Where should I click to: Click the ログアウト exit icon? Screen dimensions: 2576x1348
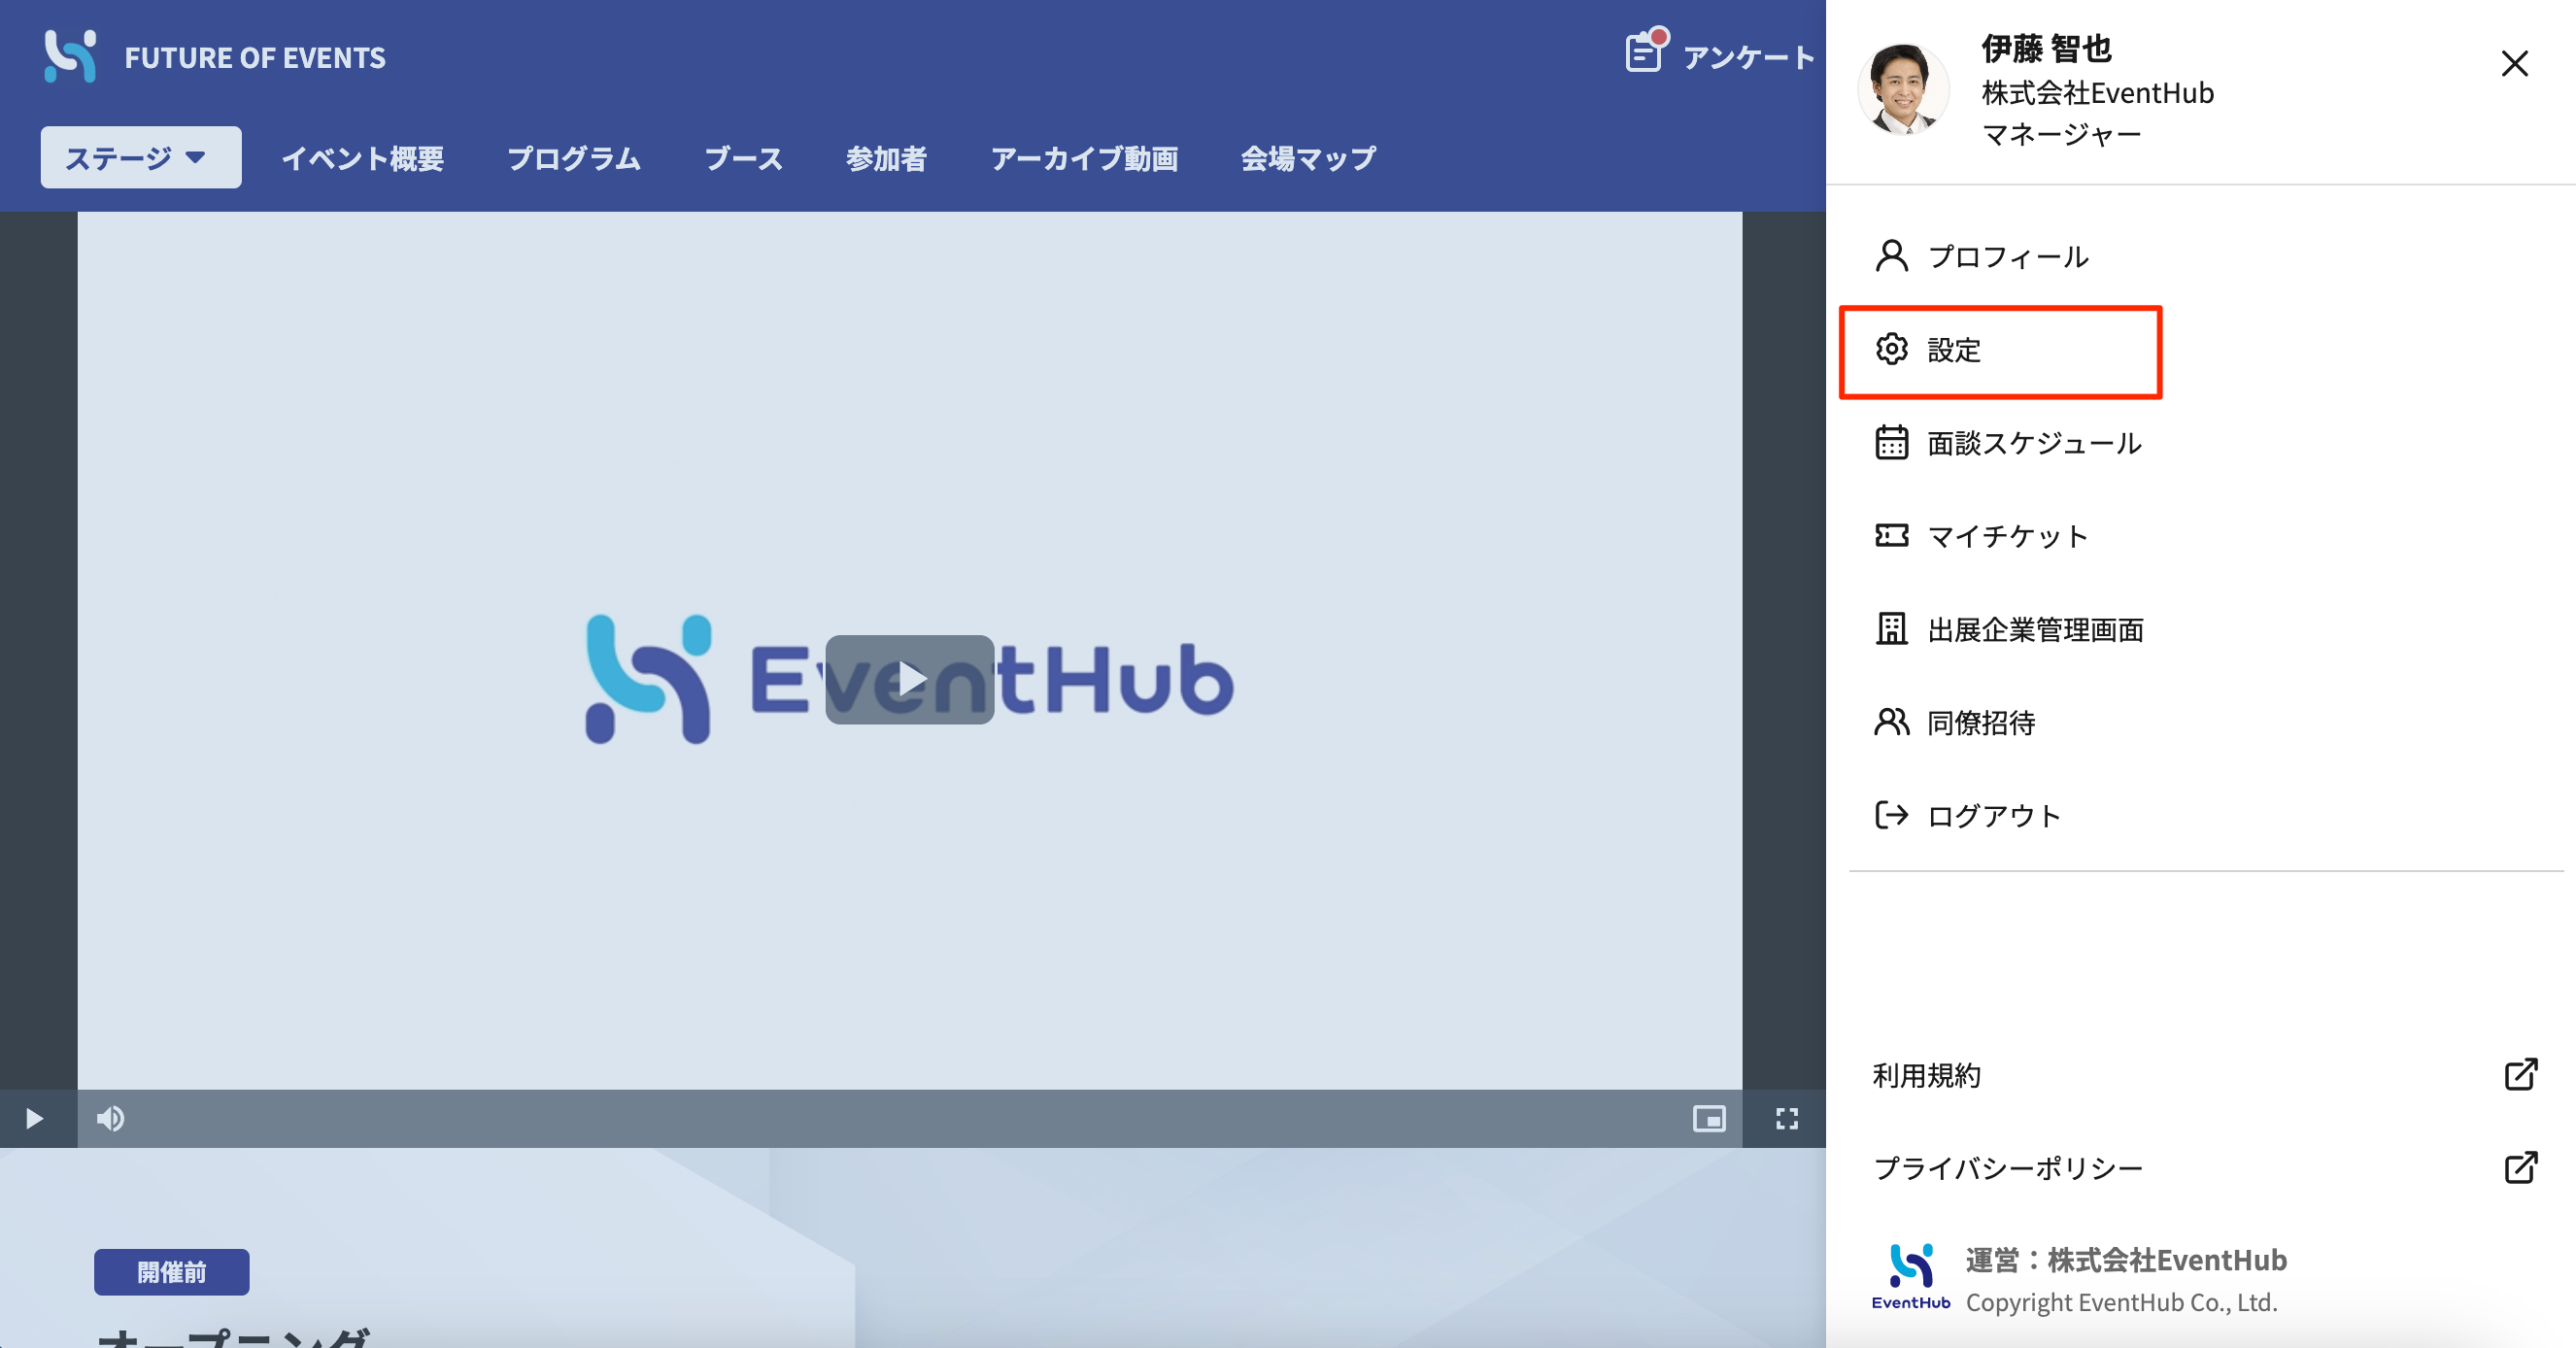point(1891,815)
